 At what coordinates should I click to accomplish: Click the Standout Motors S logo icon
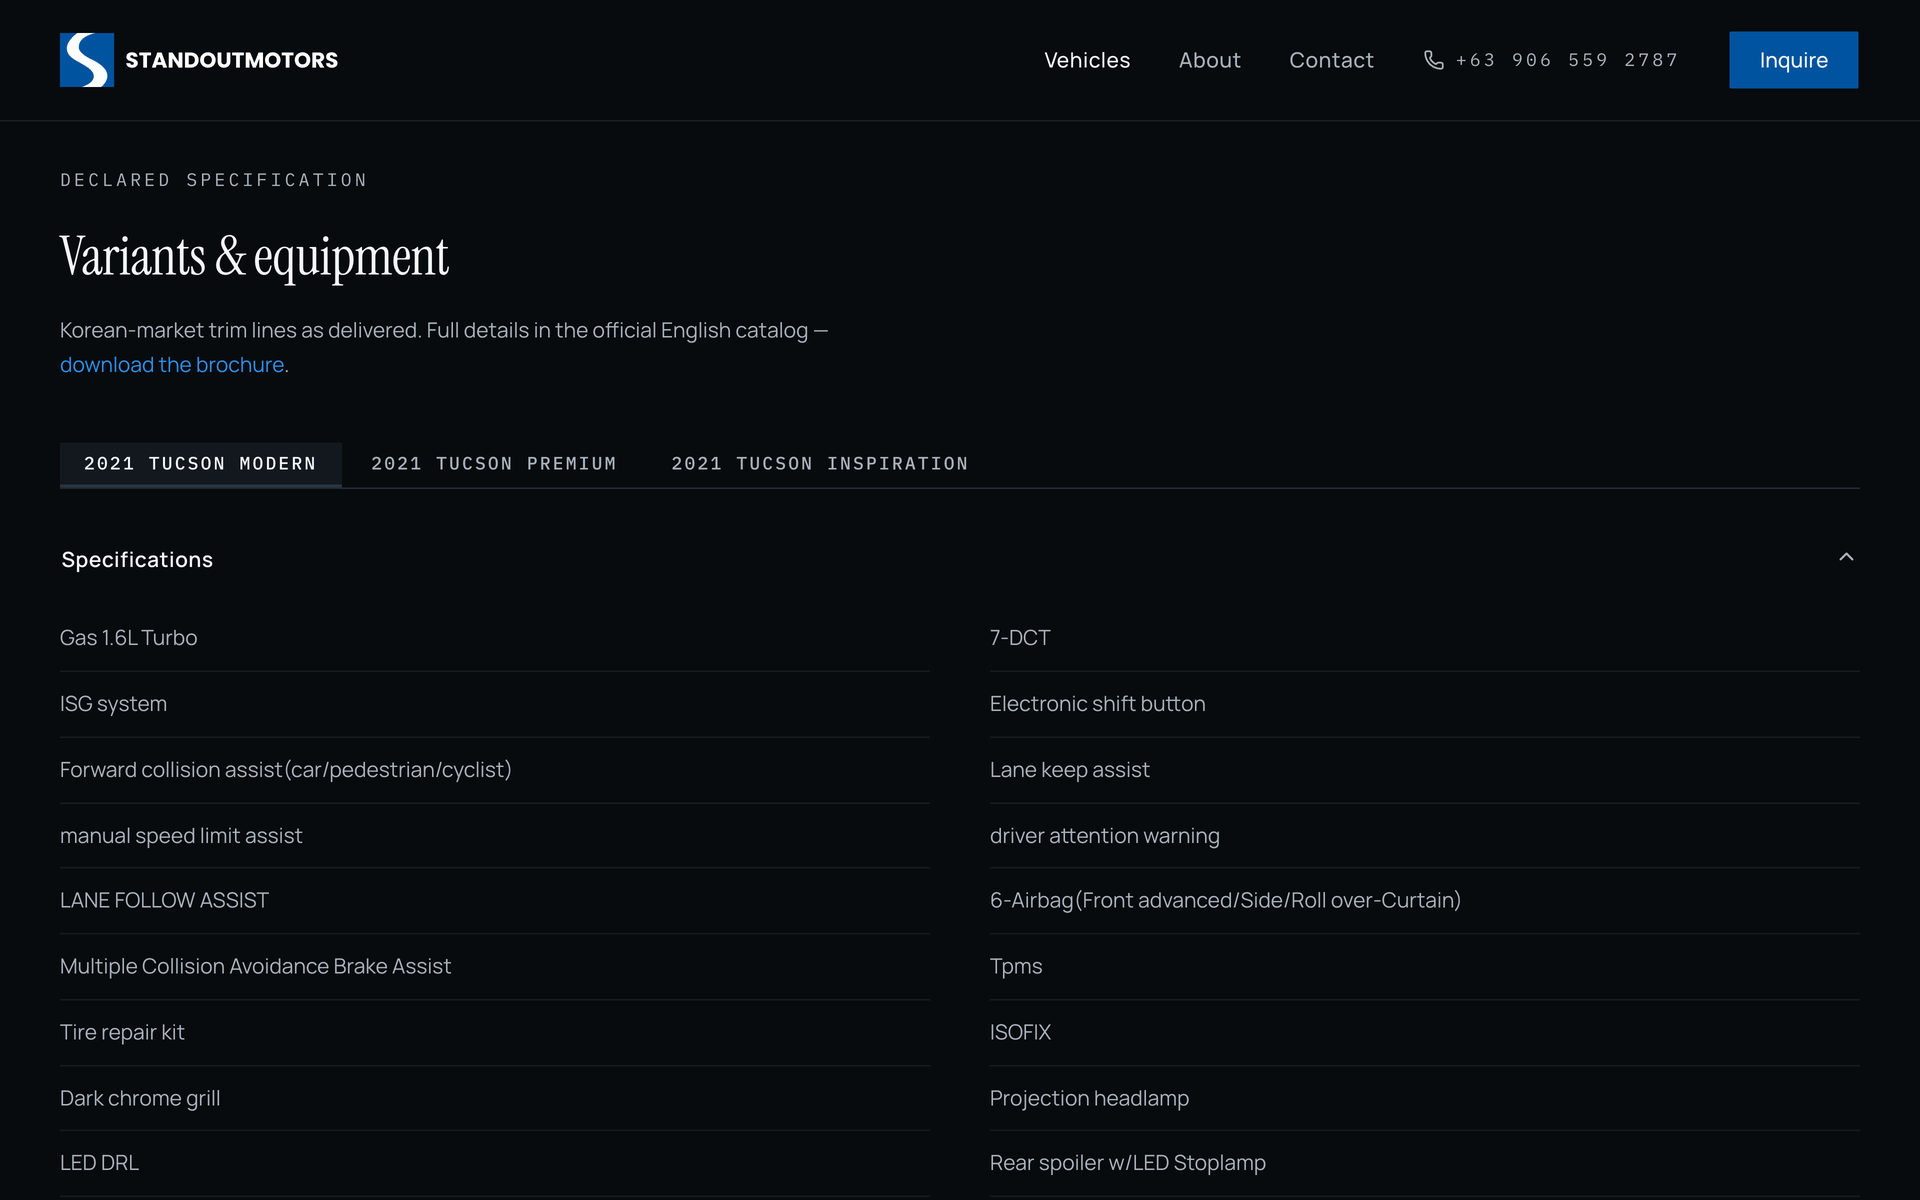[87, 60]
